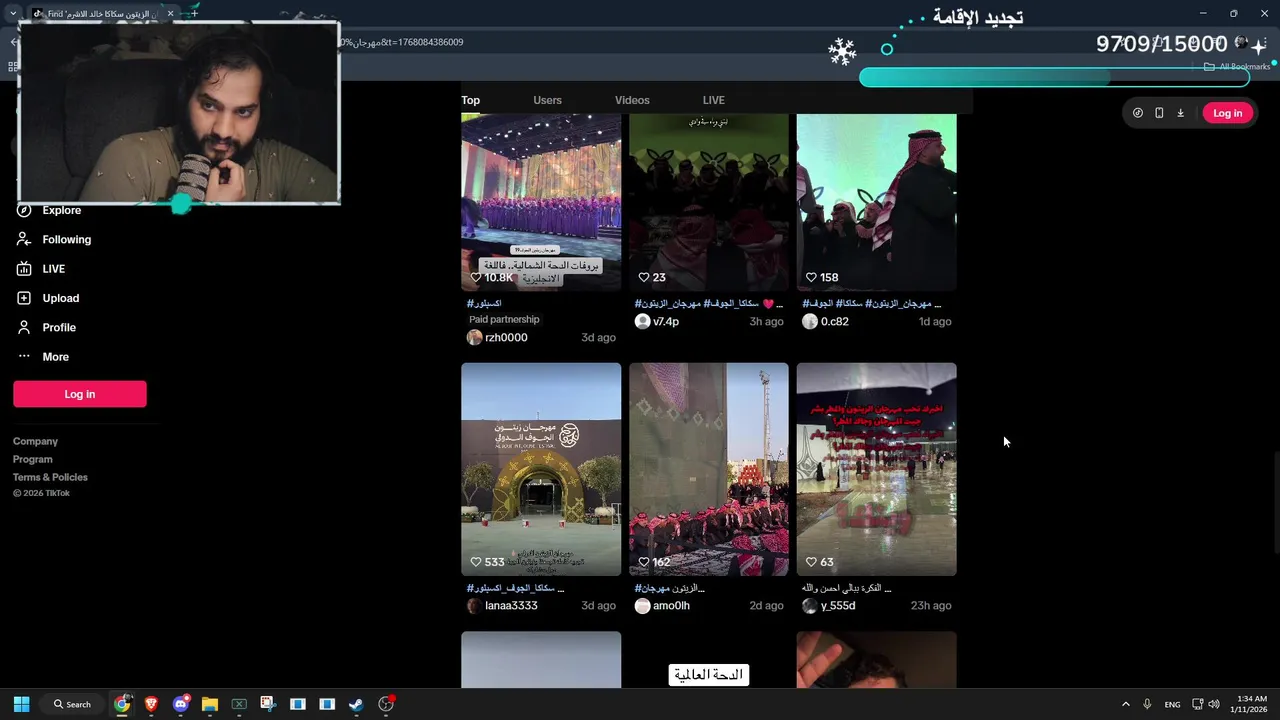Switch to the Top results tab

[470, 100]
